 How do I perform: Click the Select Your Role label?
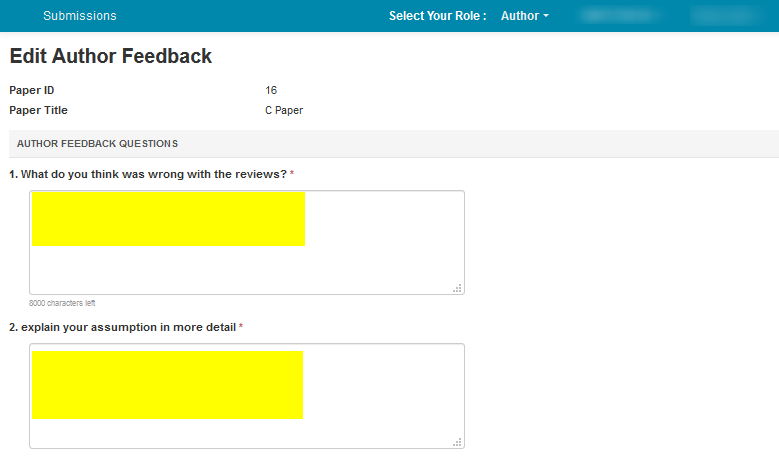tap(437, 16)
